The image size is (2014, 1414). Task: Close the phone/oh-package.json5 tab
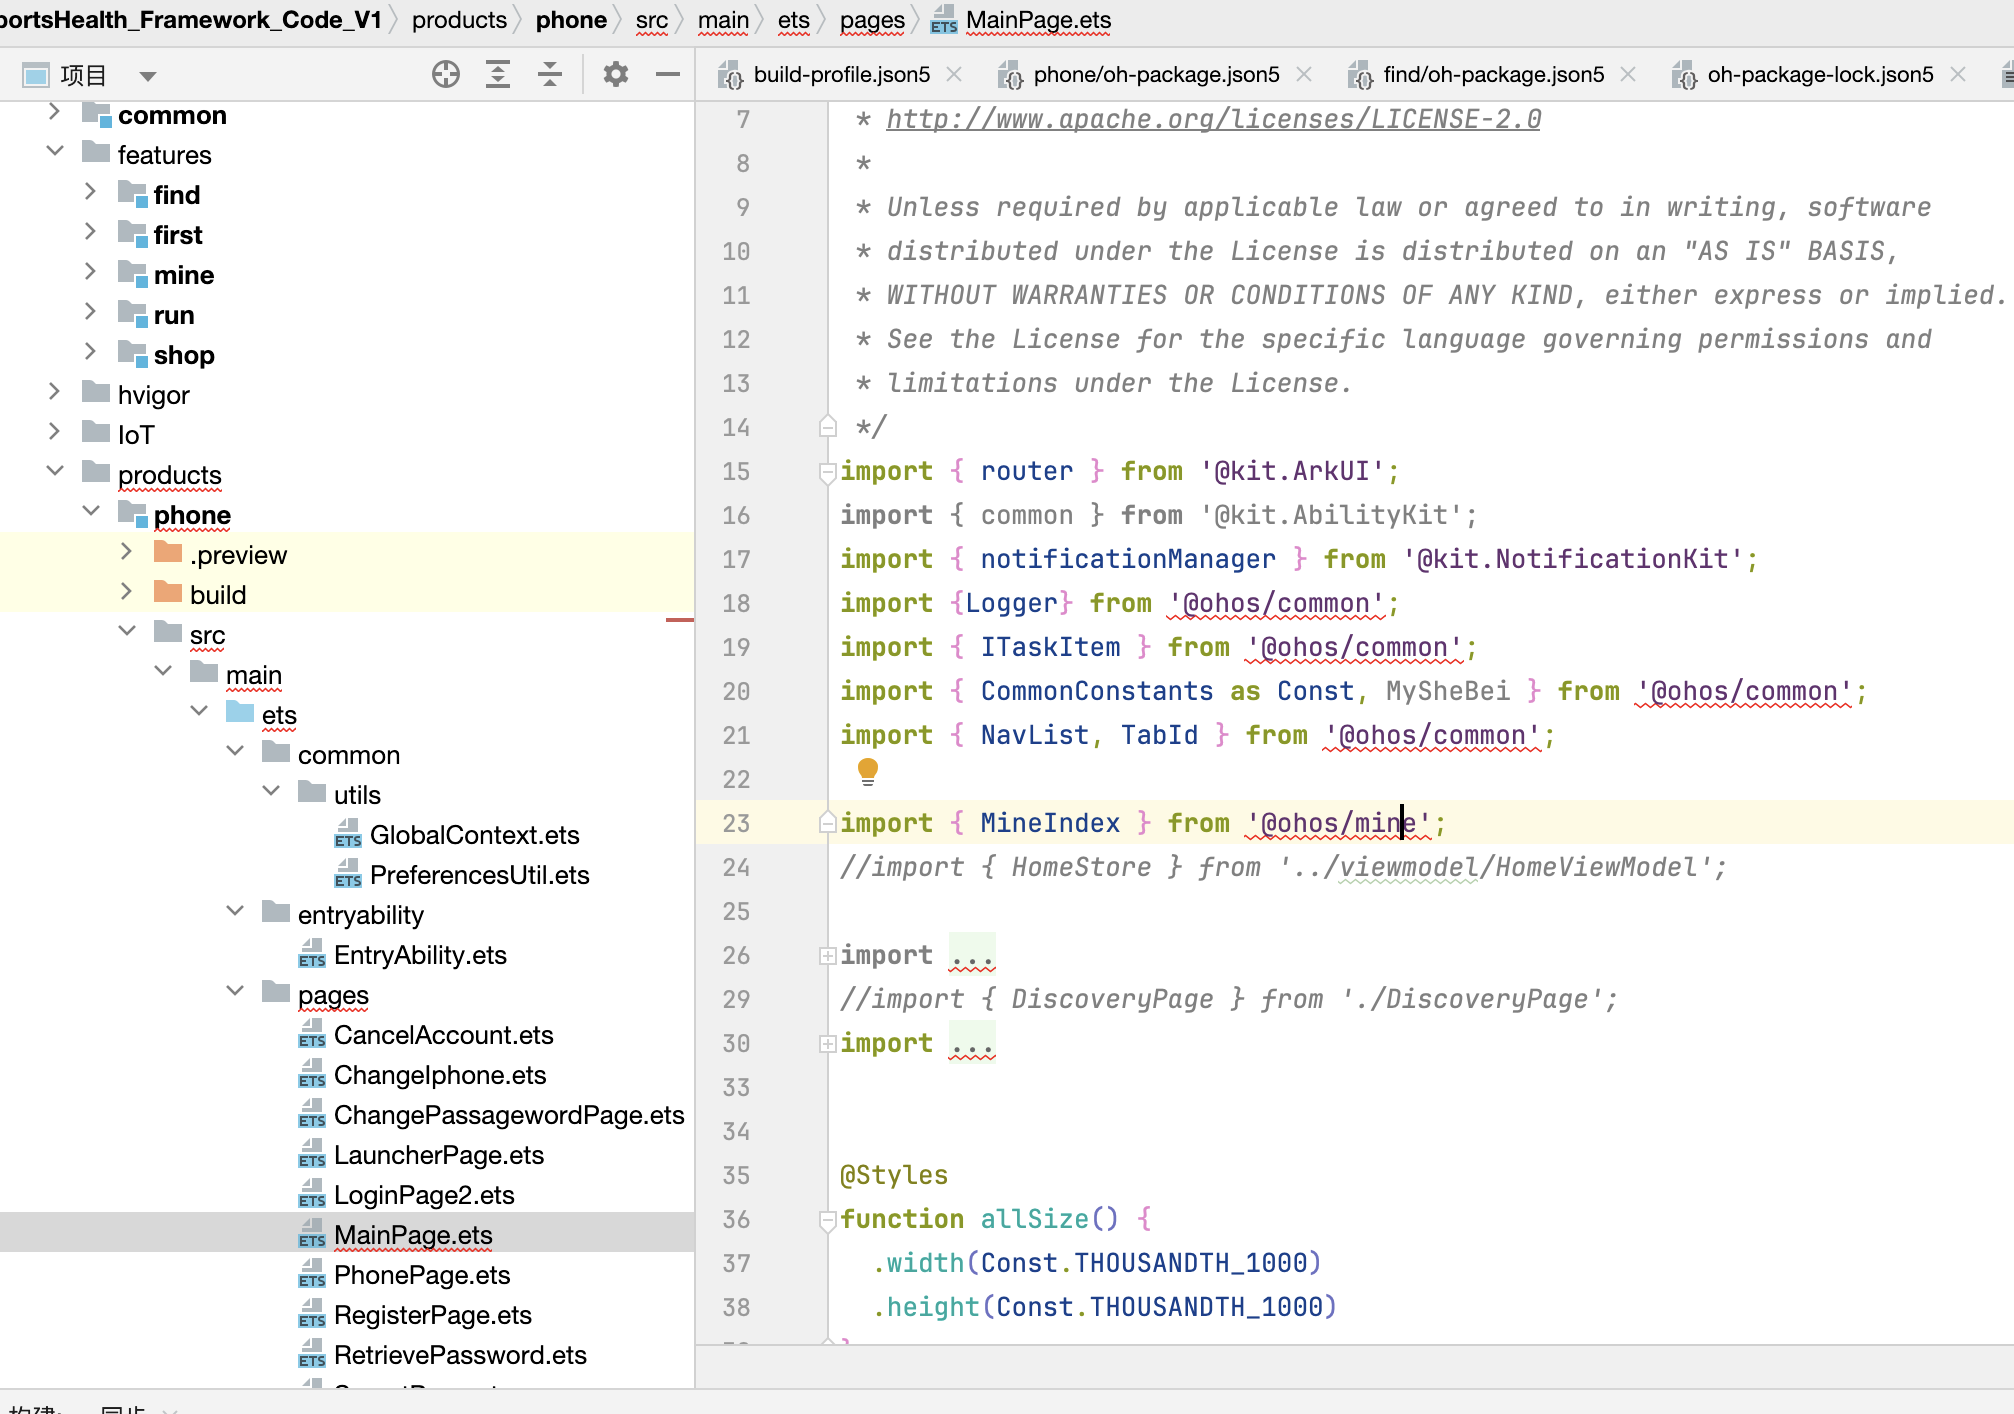(1304, 74)
